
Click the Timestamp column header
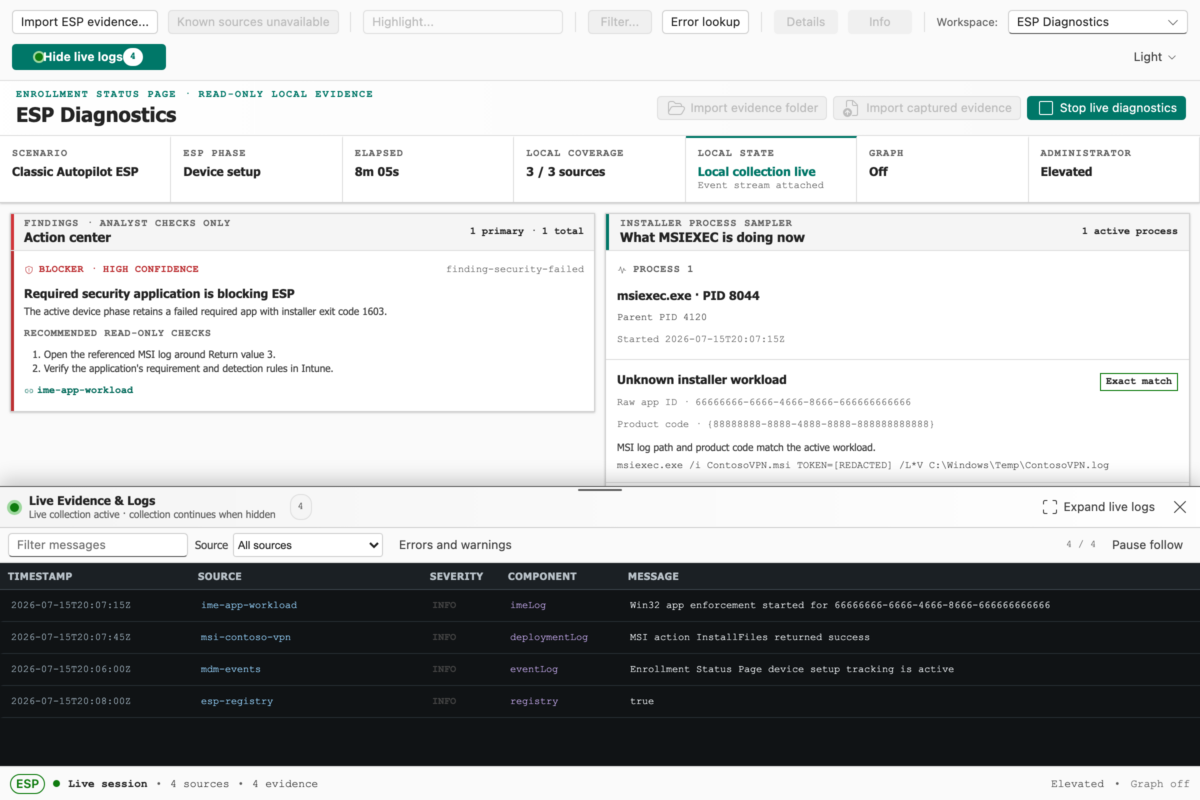click(40, 576)
